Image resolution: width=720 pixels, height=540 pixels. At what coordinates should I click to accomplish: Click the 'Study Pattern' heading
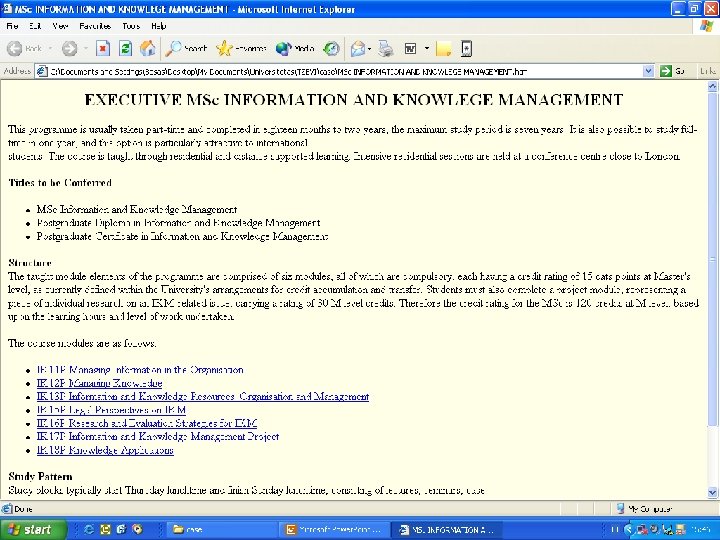pyautogui.click(x=40, y=476)
